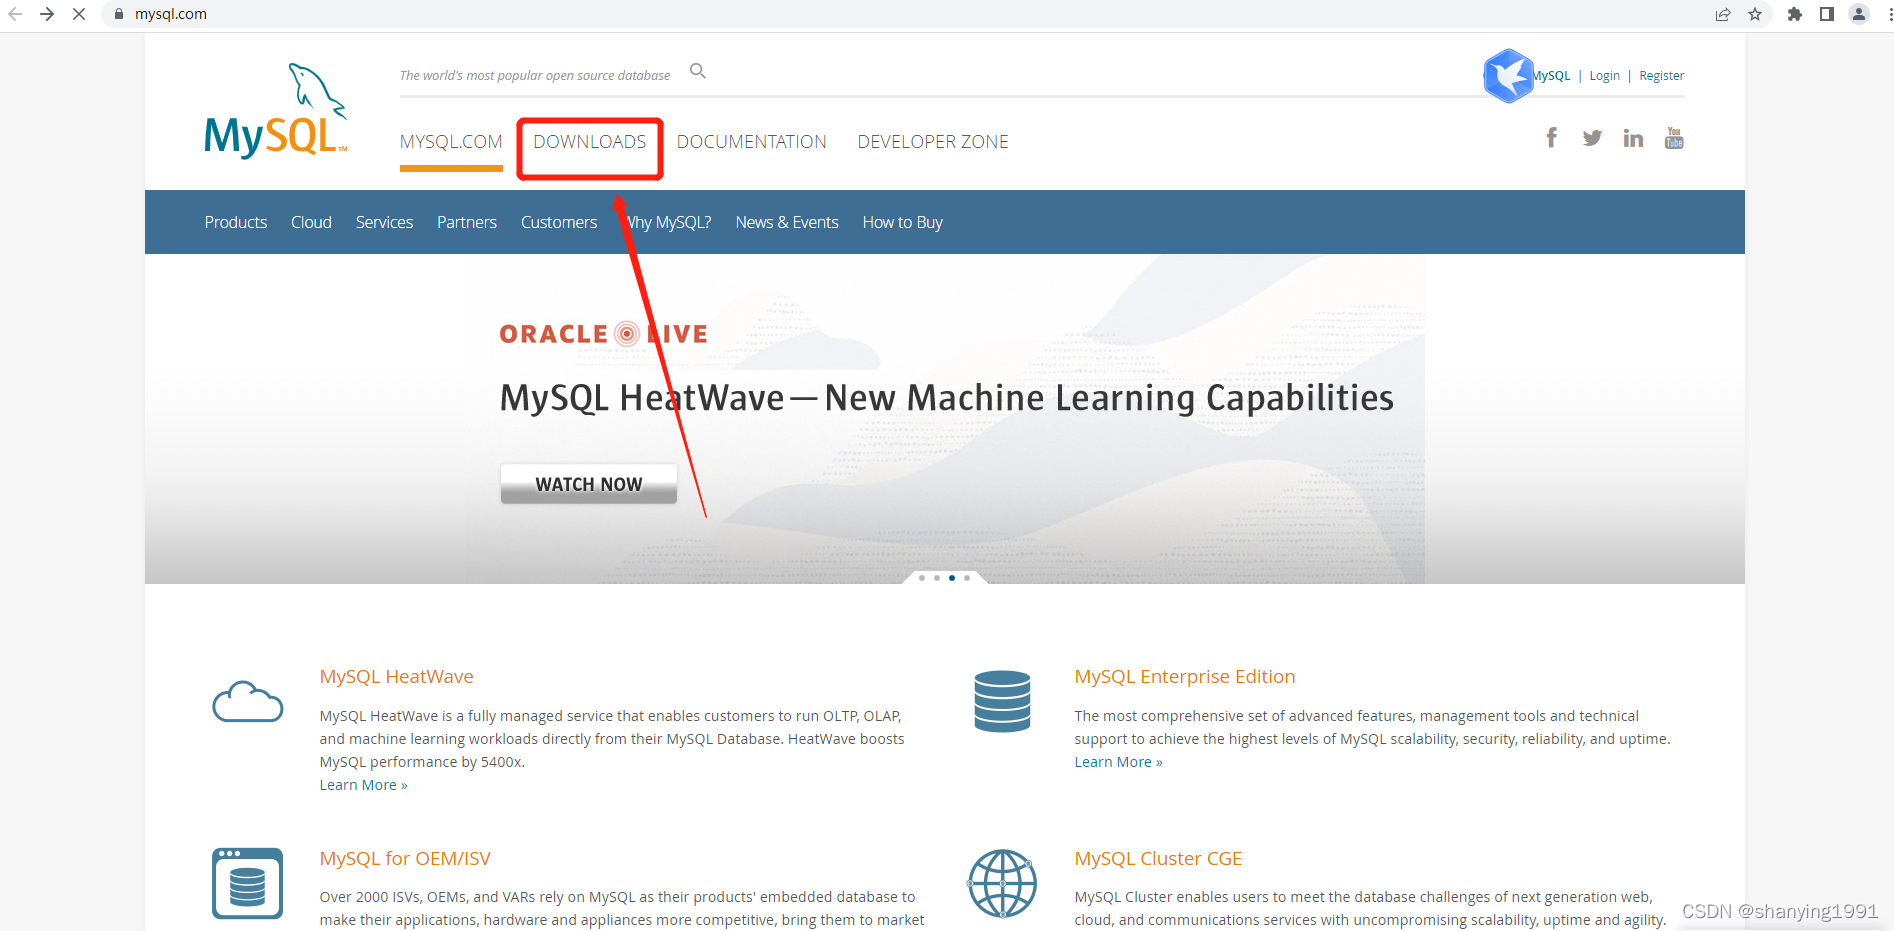Click the Register link
Screen dimensions: 1894x931
pyautogui.click(x=1661, y=76)
